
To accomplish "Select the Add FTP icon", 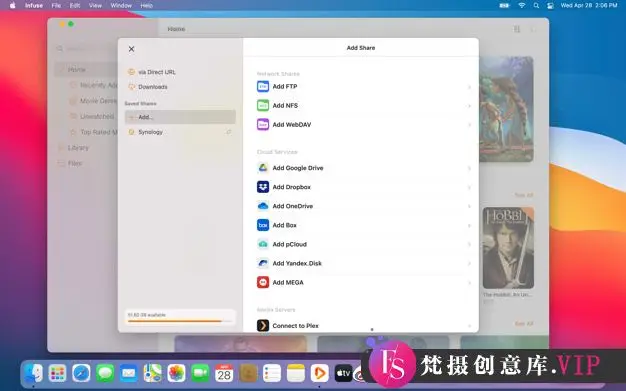I will [x=263, y=86].
